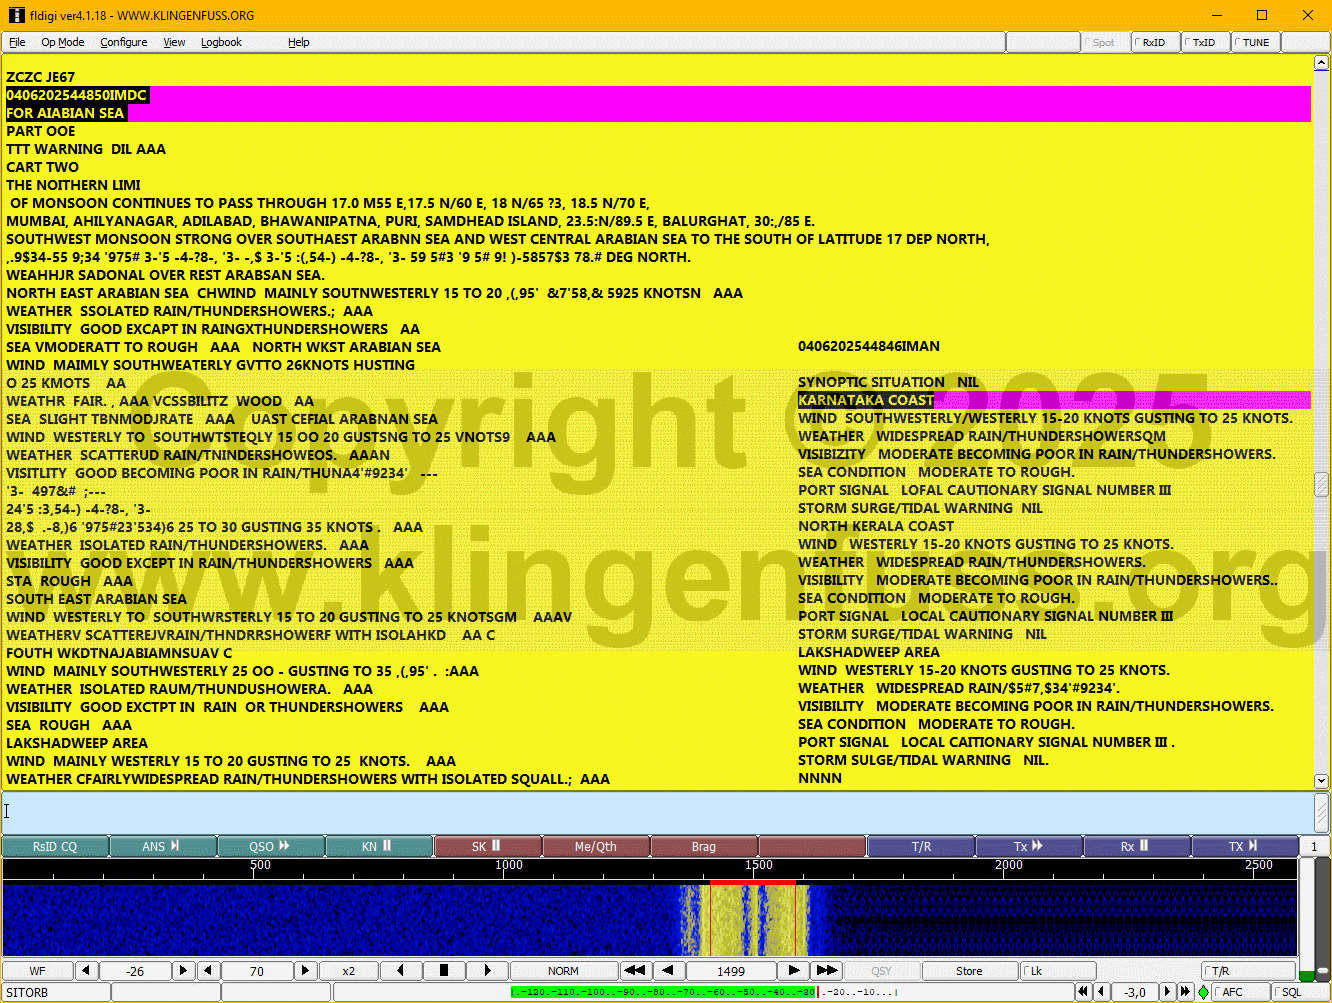Click the NORM waterfall speed button
The height and width of the screenshot is (1003, 1332).
coord(563,971)
